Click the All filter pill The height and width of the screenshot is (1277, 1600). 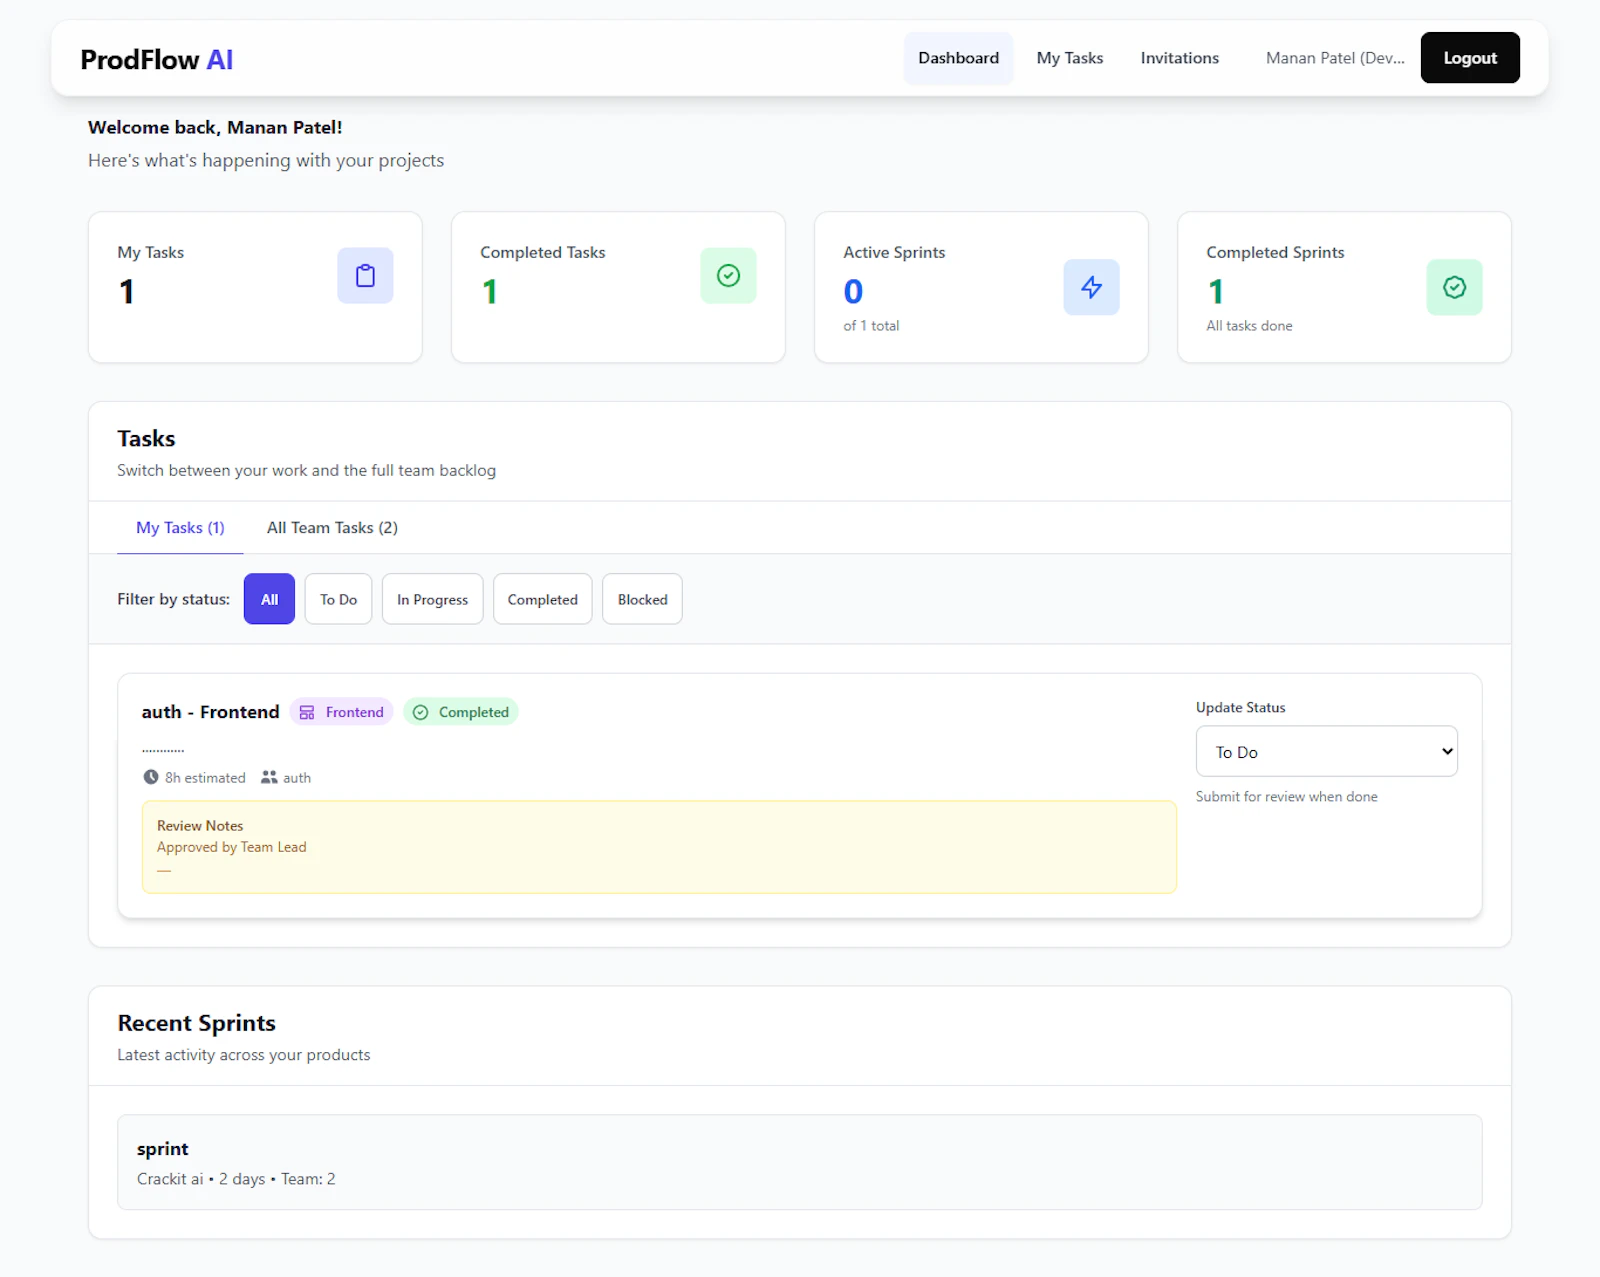point(268,599)
